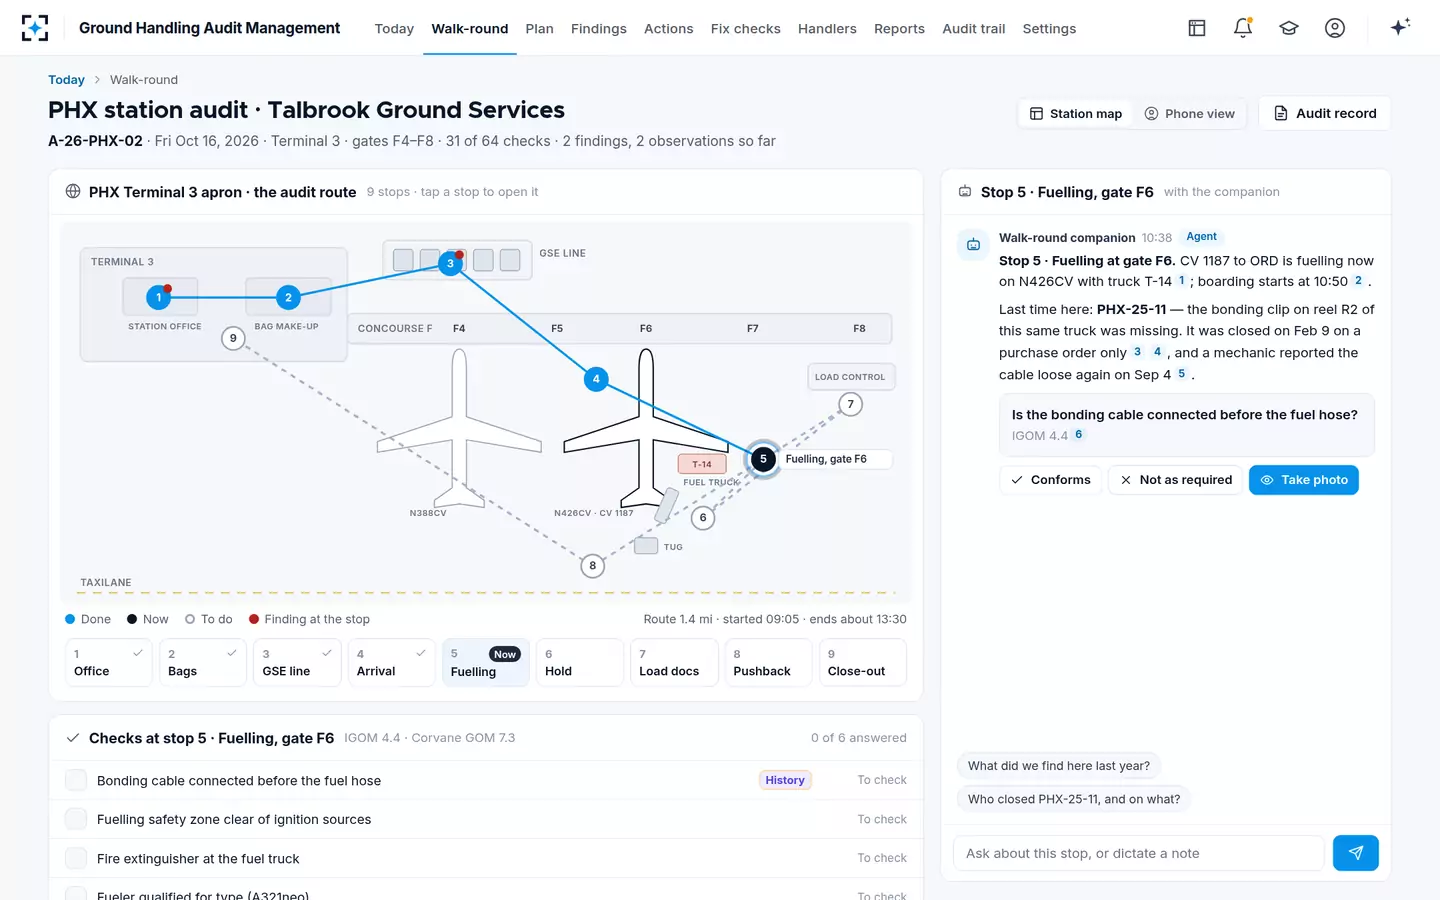Mark check as Conforms
Viewport: 1440px width, 900px height.
tap(1051, 480)
